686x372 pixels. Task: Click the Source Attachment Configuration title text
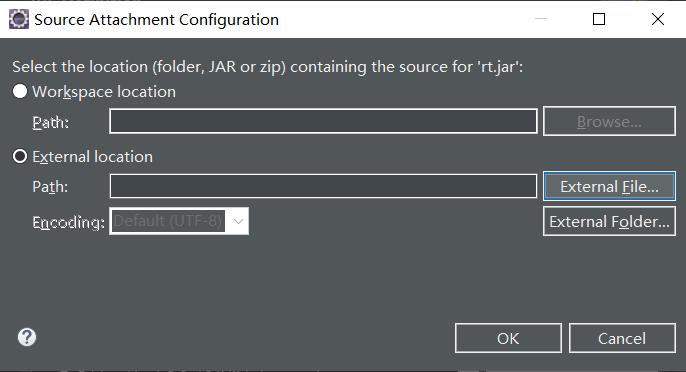click(x=156, y=20)
